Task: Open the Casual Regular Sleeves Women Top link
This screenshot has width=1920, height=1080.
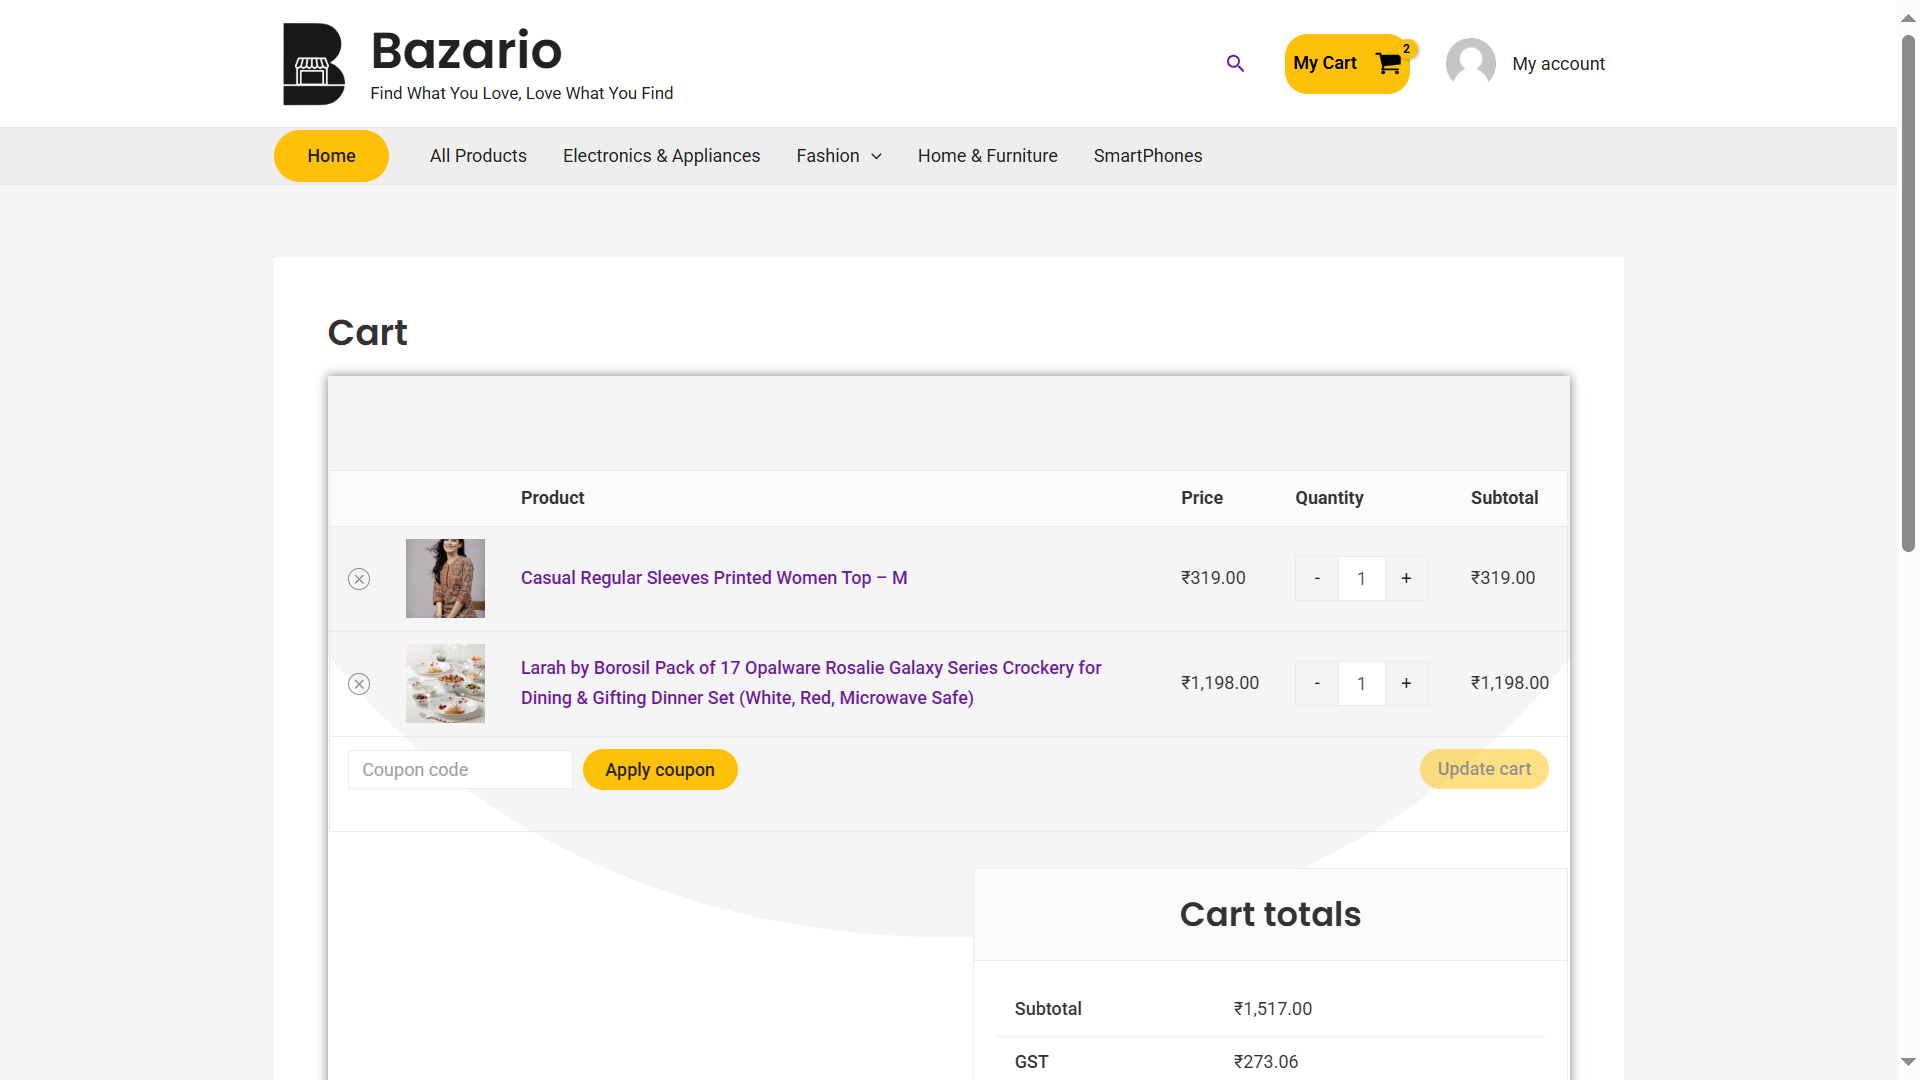Action: point(714,578)
